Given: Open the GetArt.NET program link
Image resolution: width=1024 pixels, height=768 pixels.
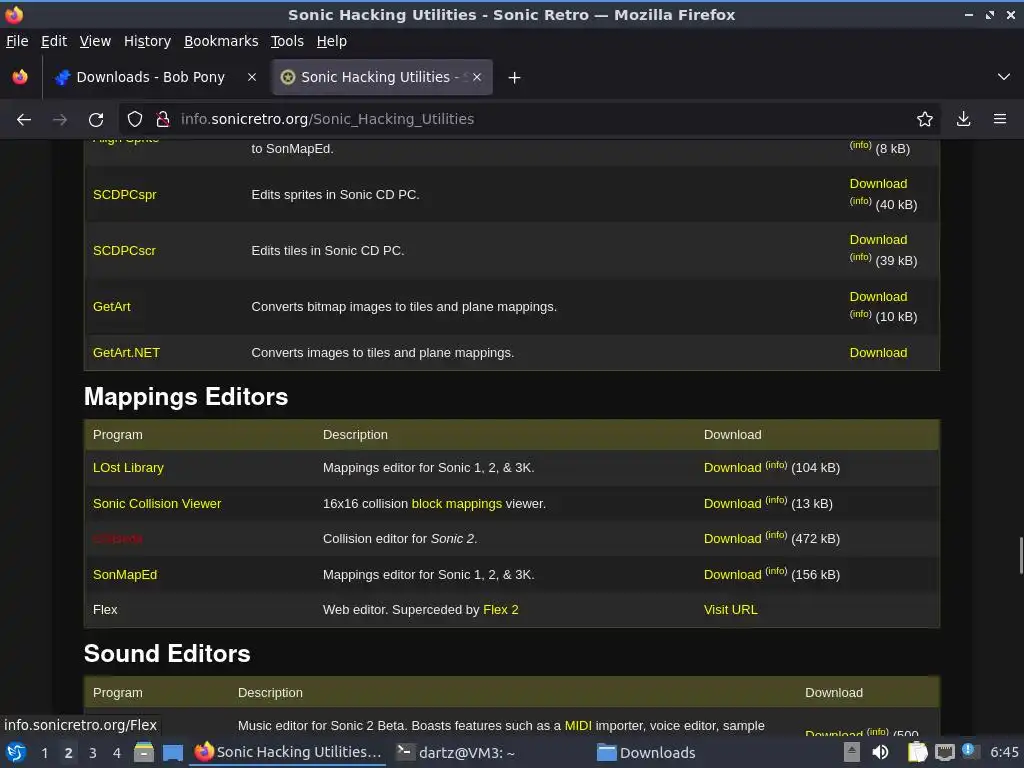Looking at the screenshot, I should [x=126, y=353].
